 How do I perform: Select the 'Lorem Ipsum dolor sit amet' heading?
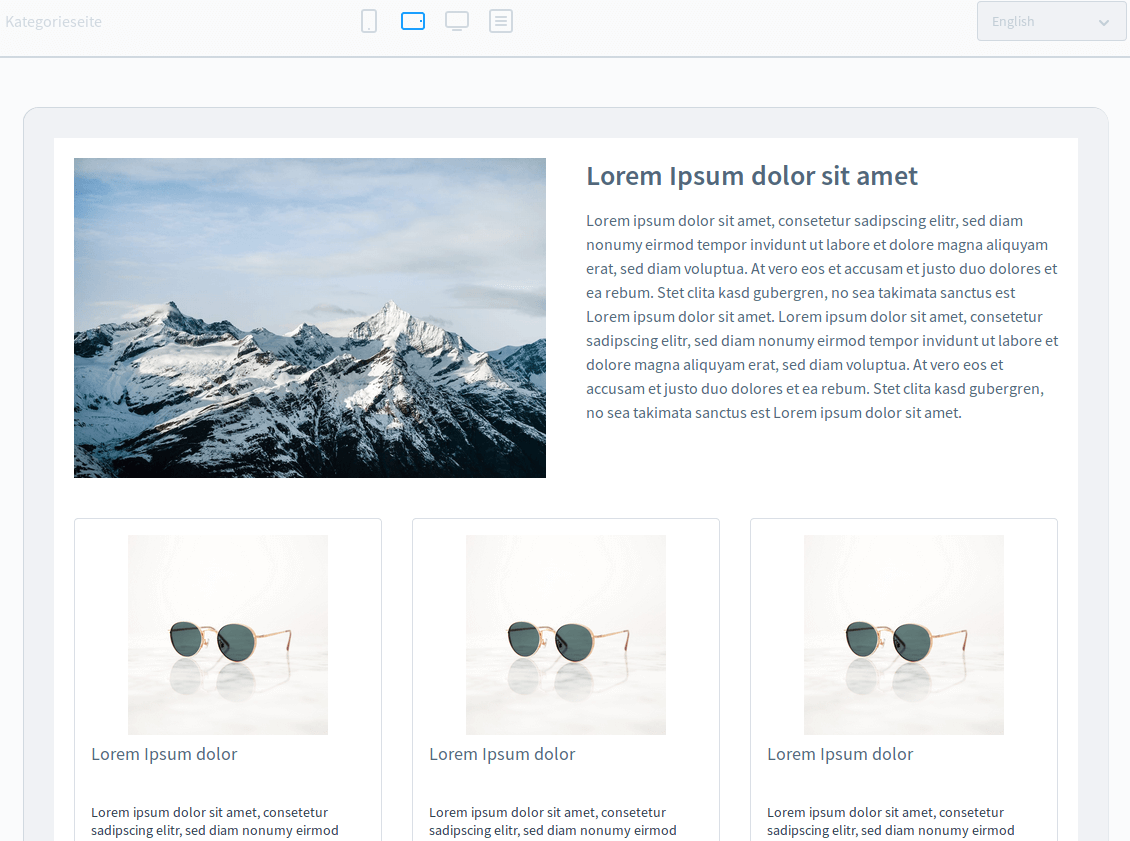[x=752, y=176]
